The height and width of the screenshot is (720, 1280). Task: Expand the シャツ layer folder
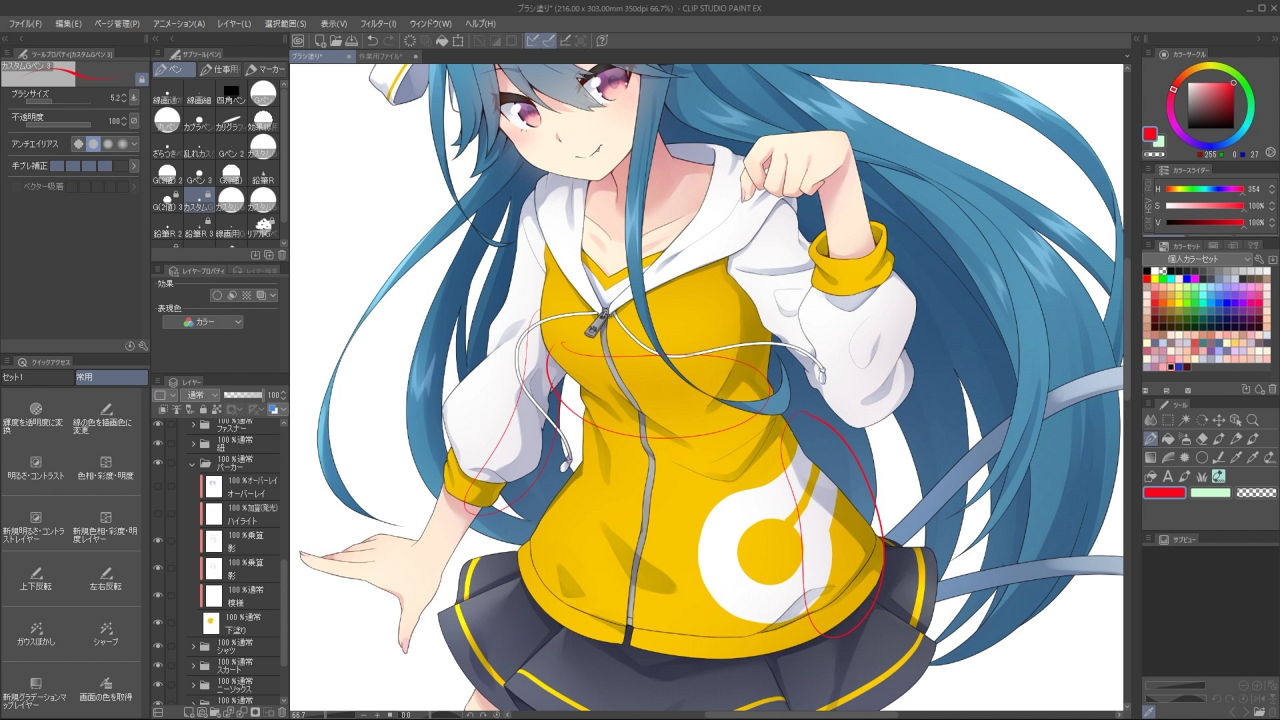[193, 647]
